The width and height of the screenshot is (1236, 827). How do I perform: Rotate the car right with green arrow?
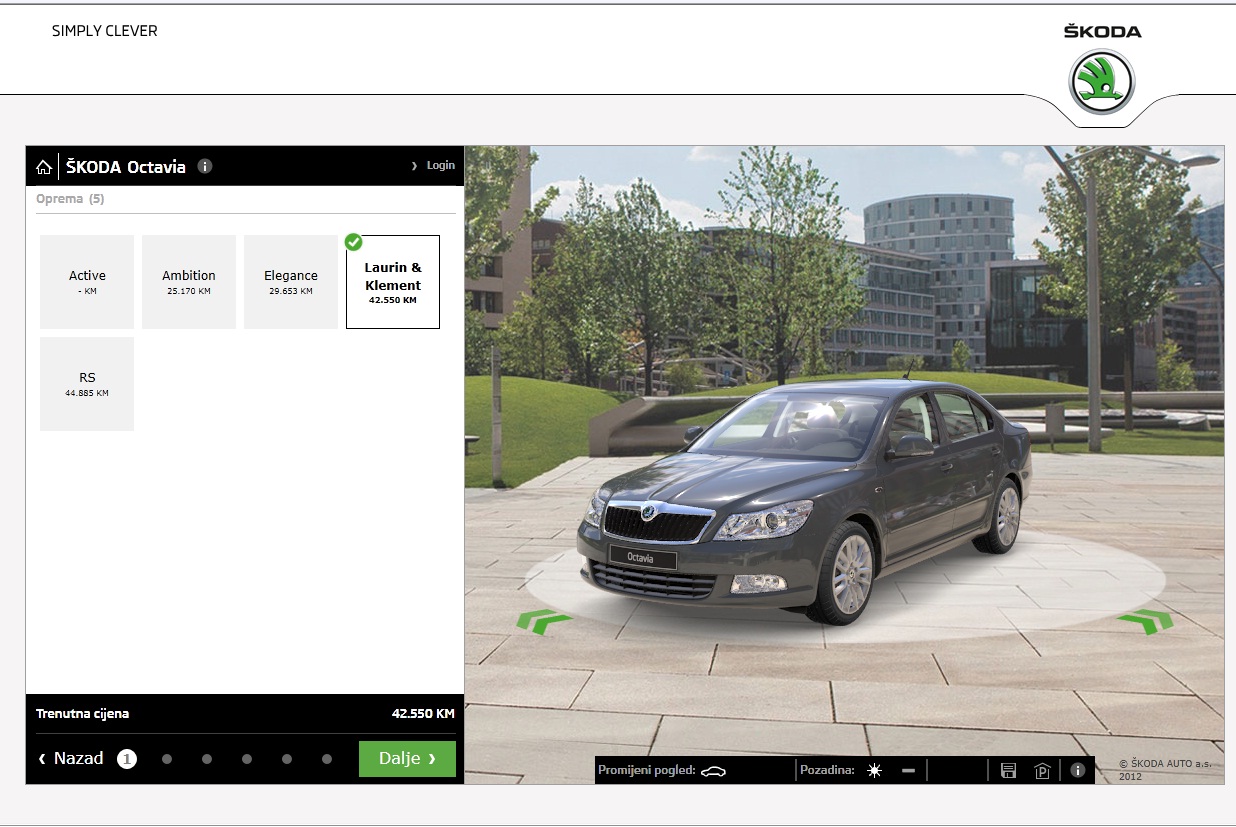click(1146, 622)
